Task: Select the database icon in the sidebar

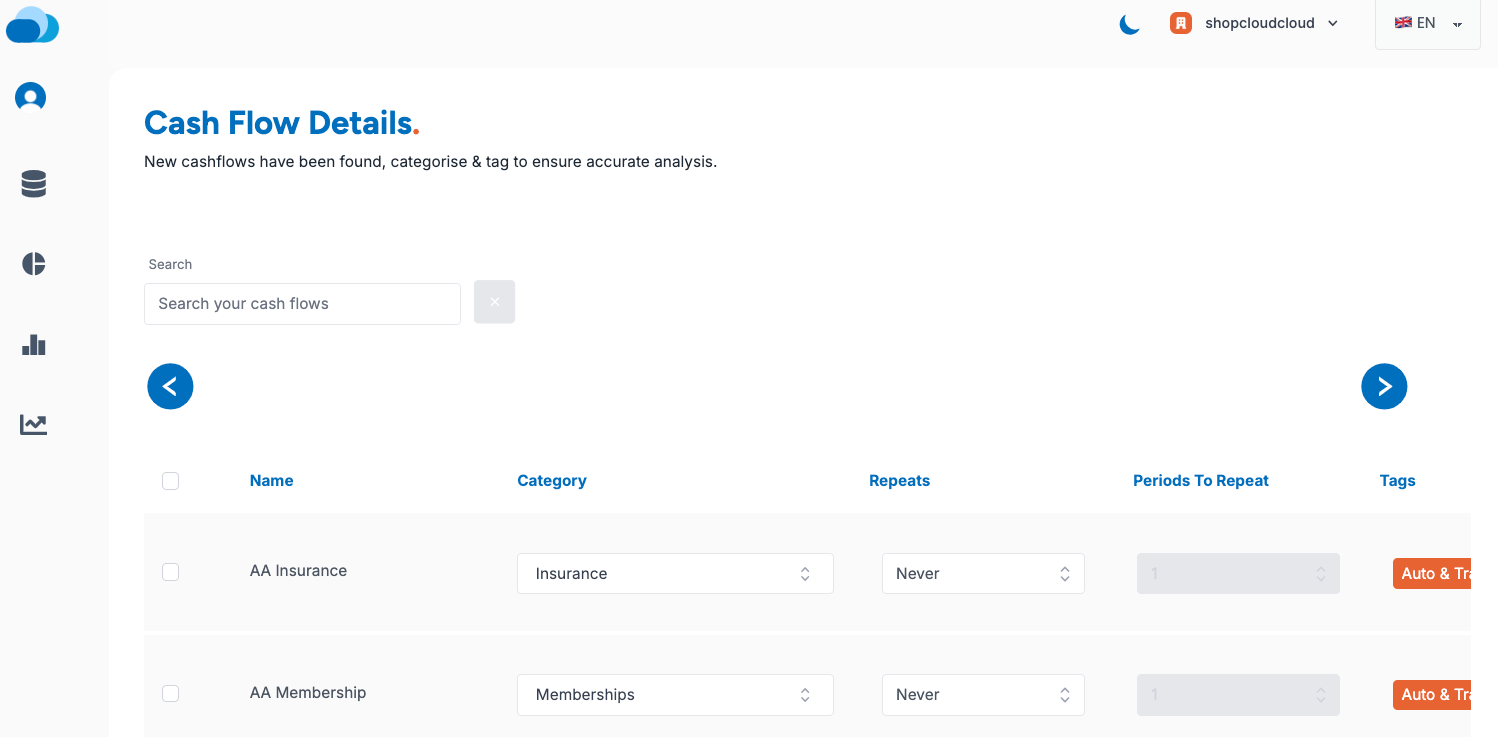Action: pos(33,183)
